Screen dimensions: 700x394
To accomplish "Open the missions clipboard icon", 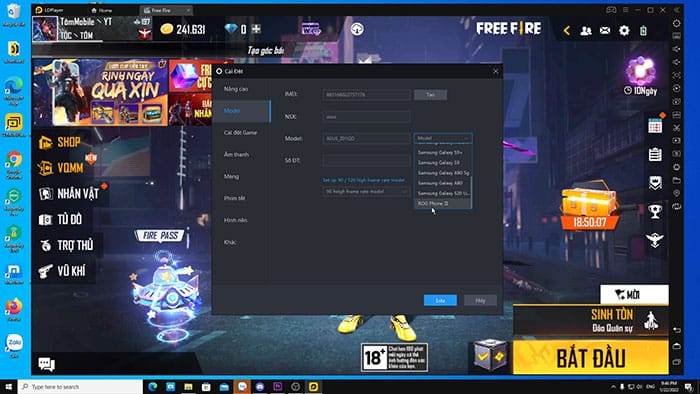I will point(655,154).
